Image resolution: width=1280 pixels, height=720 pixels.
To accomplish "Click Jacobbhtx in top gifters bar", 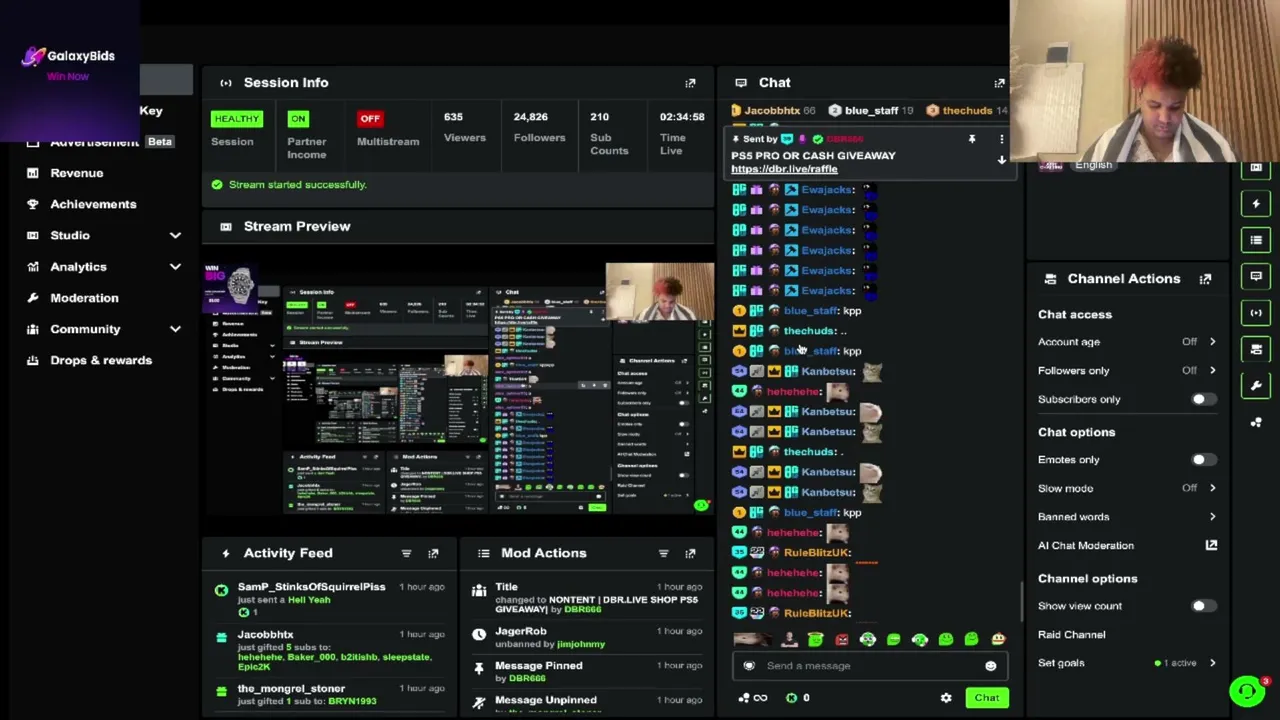I will tap(771, 111).
